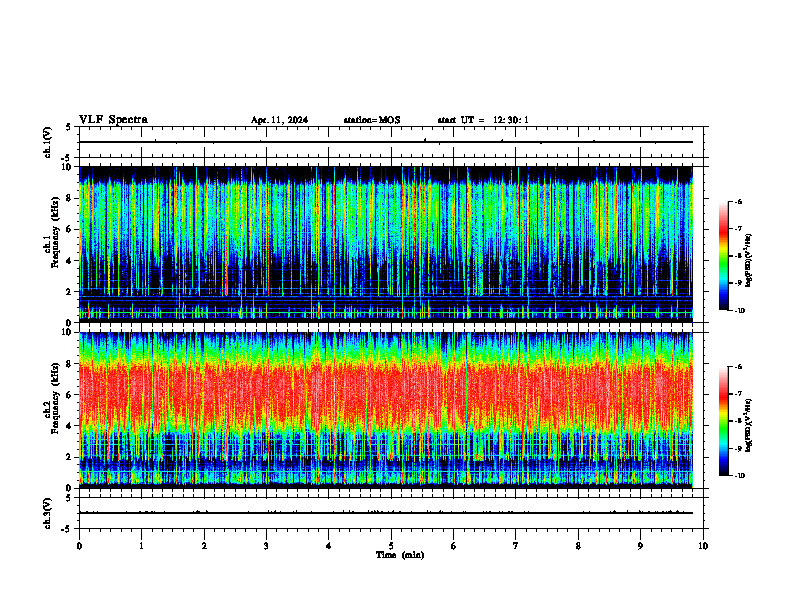Click the "VLF Spectra" title text
This screenshot has width=792, height=612.
tap(113, 120)
